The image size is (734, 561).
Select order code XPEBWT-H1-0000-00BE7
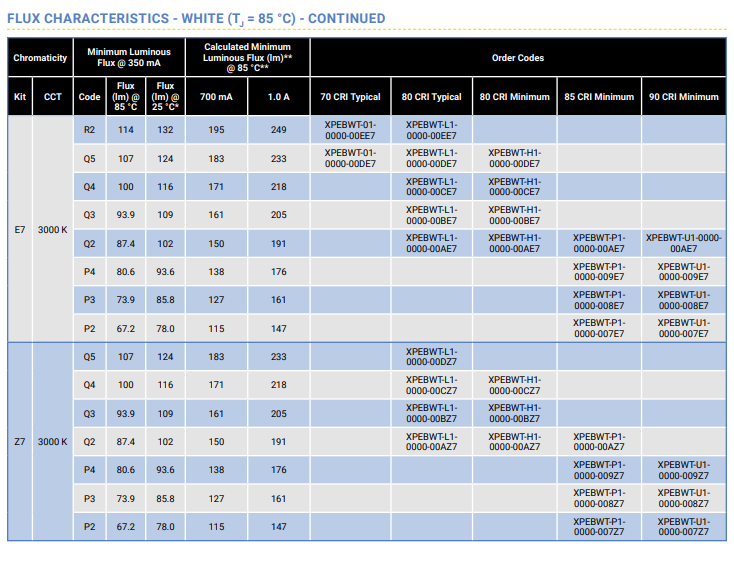pos(514,215)
